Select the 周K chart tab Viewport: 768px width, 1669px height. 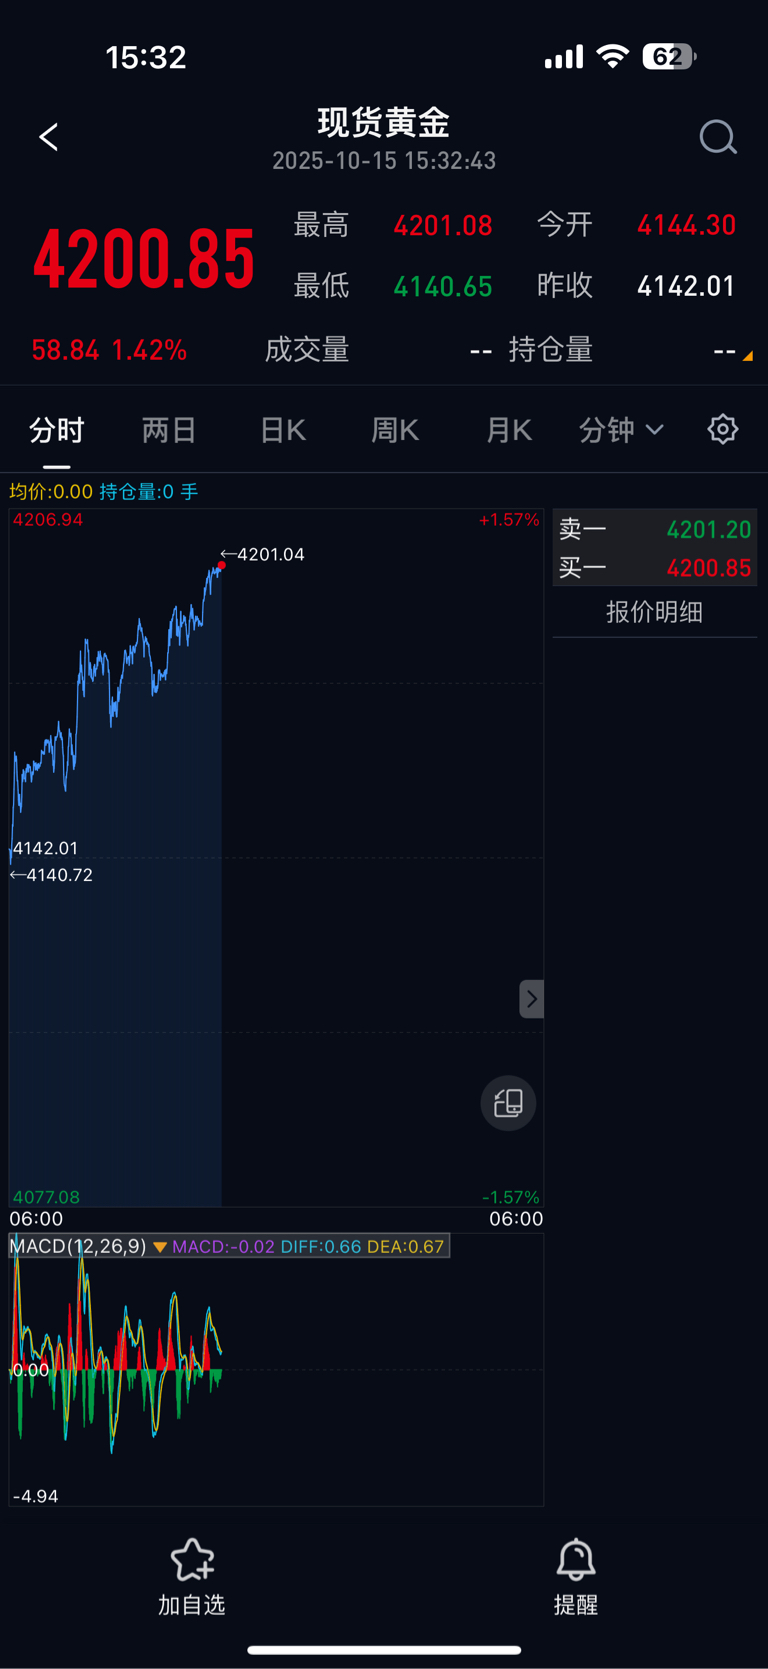point(395,430)
